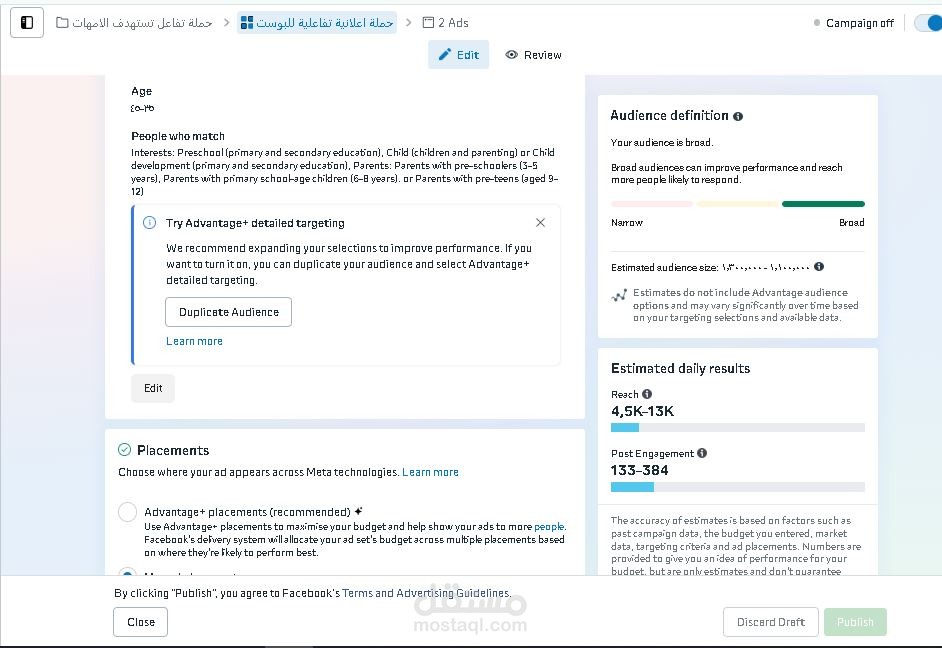Viewport: 942px width, 648px height.
Task: Click the Post Engagement info icon
Action: (702, 453)
